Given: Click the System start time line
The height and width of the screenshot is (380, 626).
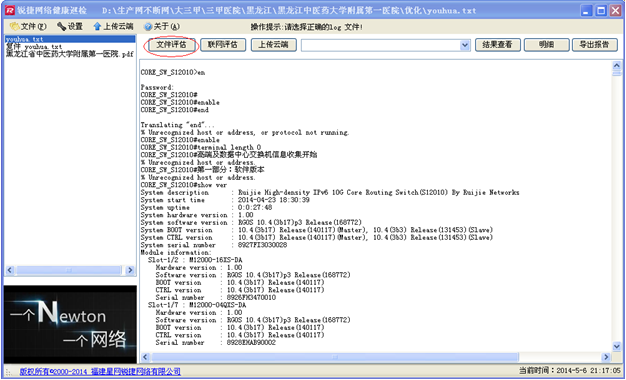Looking at the screenshot, I should pos(225,200).
